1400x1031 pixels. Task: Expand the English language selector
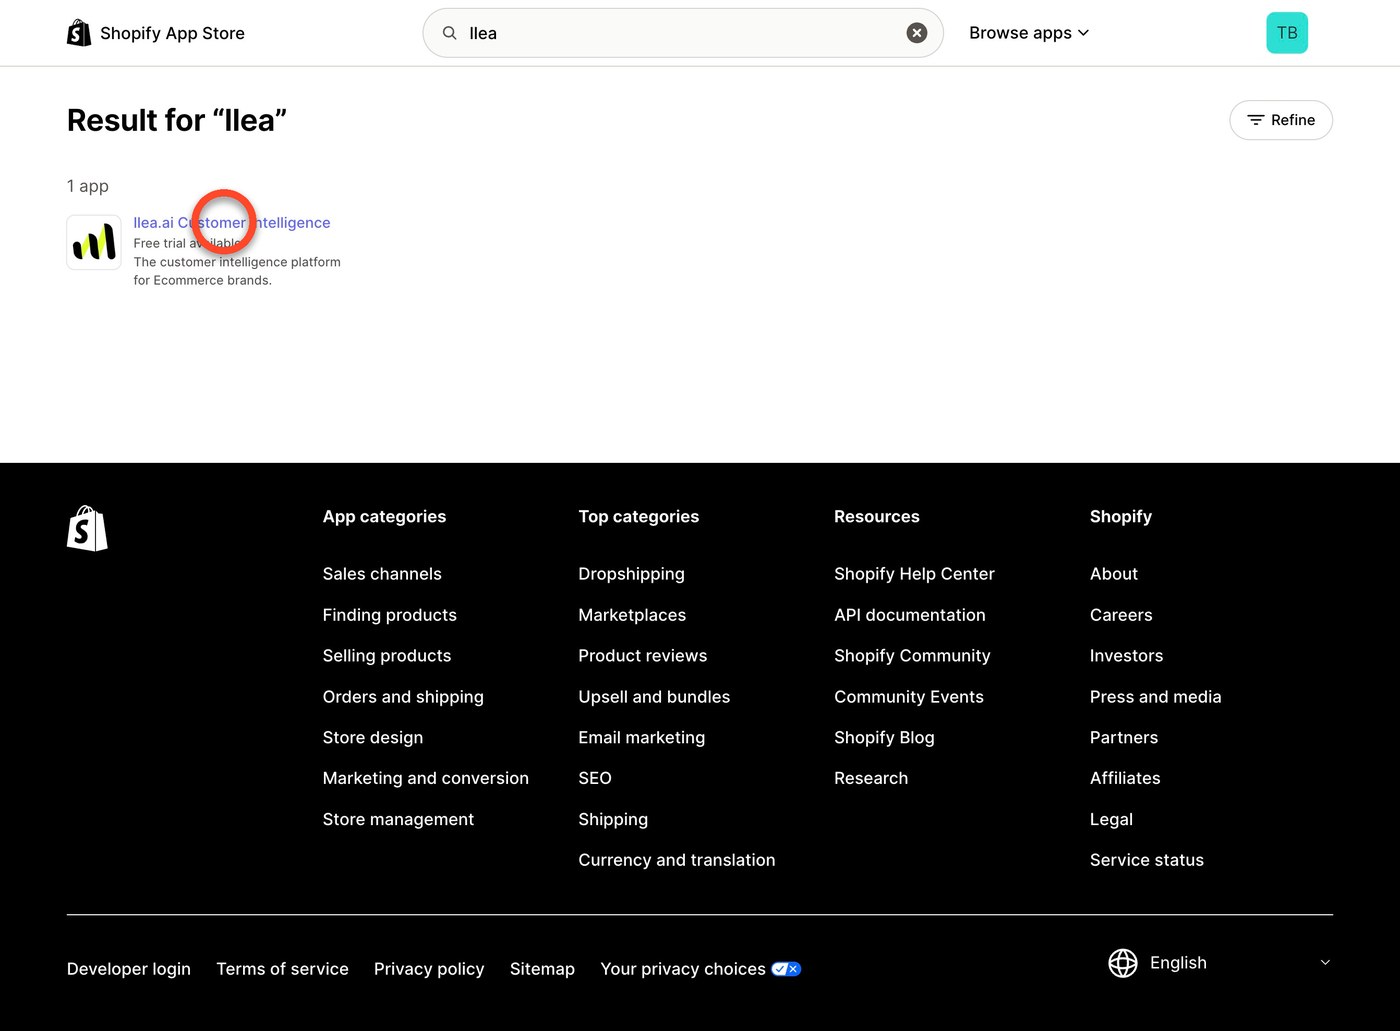[x=1220, y=963]
